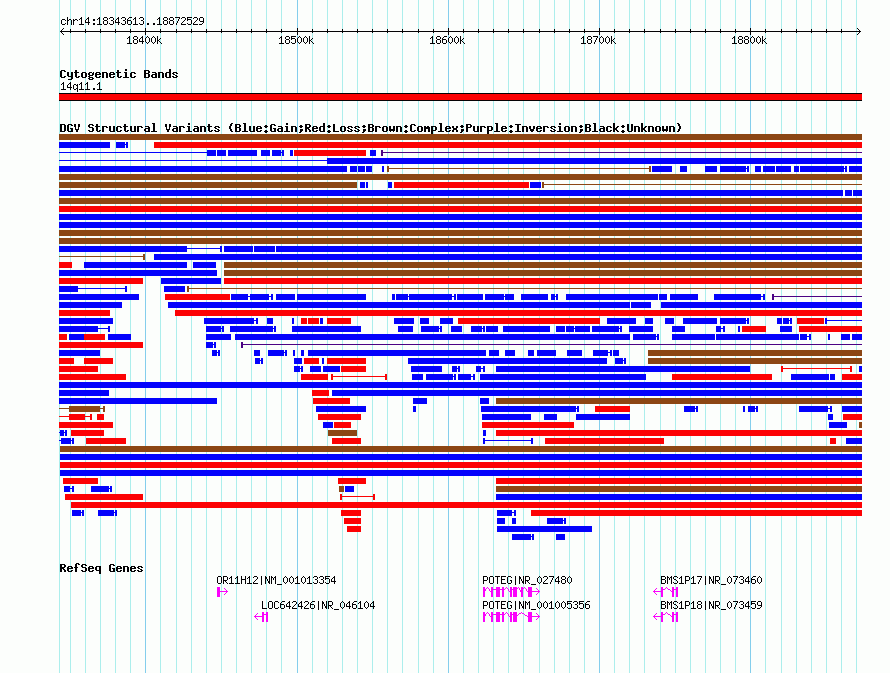The image size is (890, 673).
Task: Click the LOC642426 gene glyph
Action: pyautogui.click(x=261, y=617)
